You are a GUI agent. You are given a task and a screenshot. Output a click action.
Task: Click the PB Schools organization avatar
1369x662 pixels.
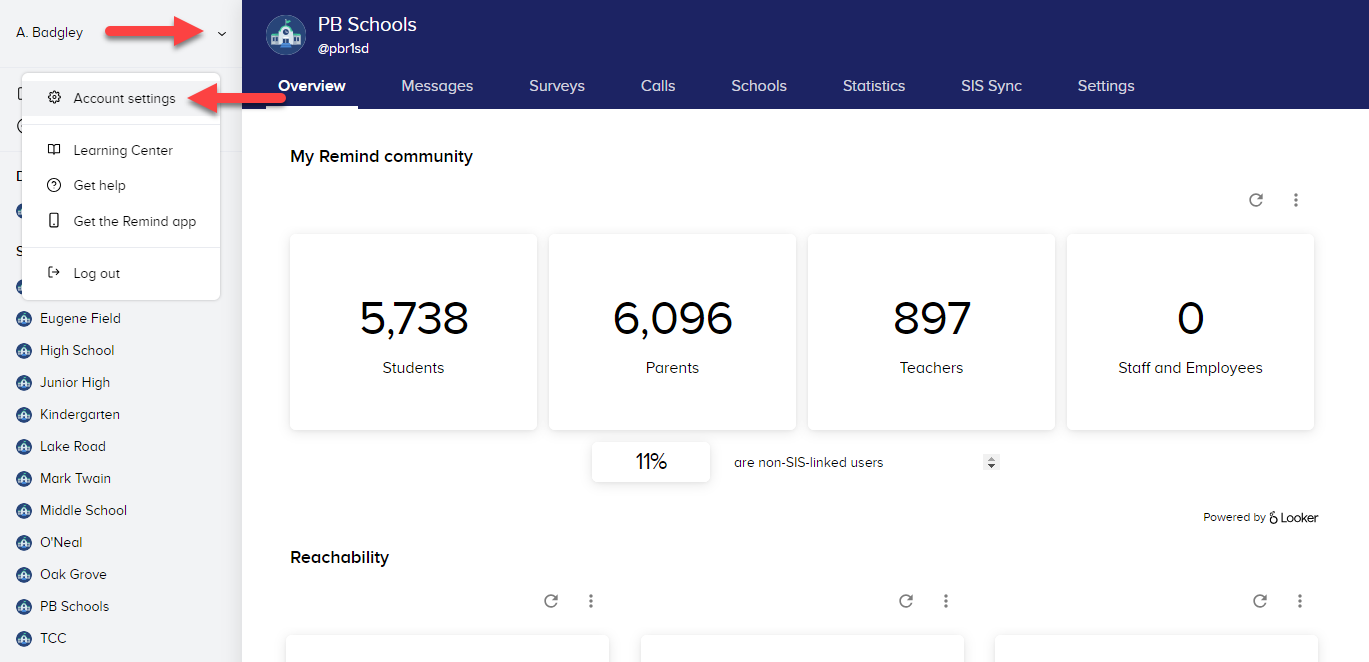coord(285,35)
